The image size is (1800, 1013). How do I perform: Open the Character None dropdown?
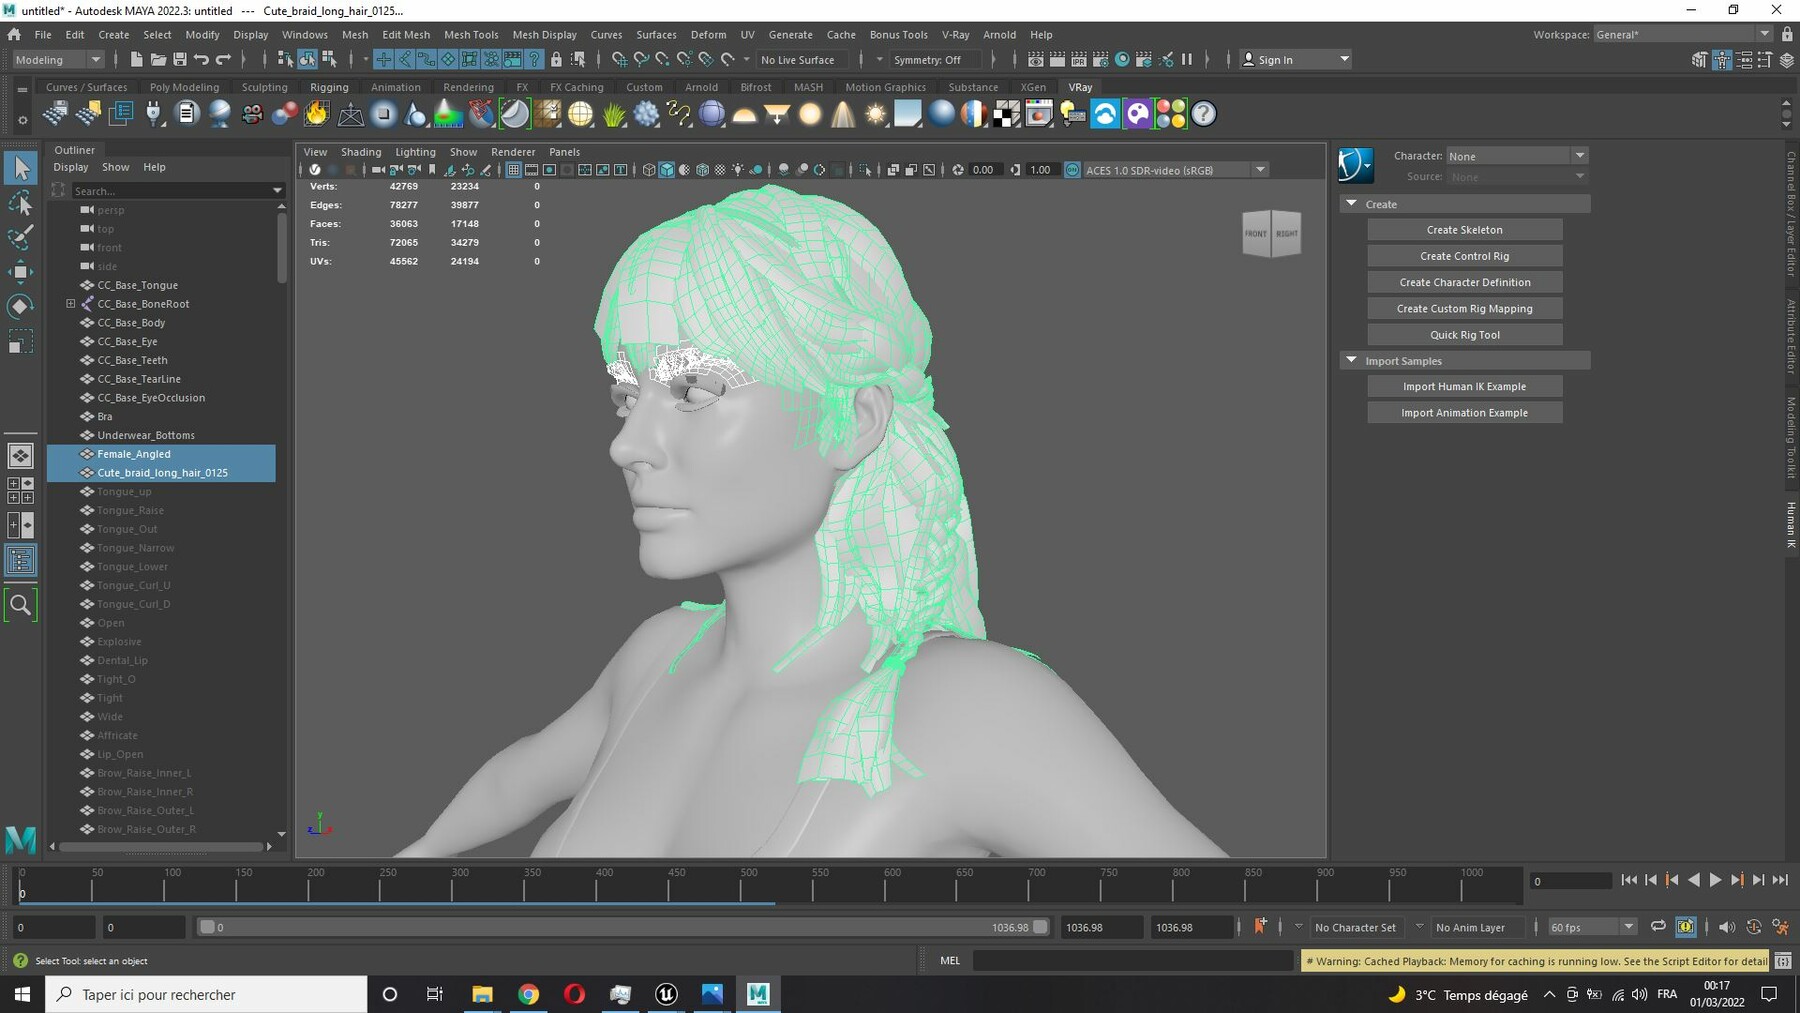click(1516, 156)
